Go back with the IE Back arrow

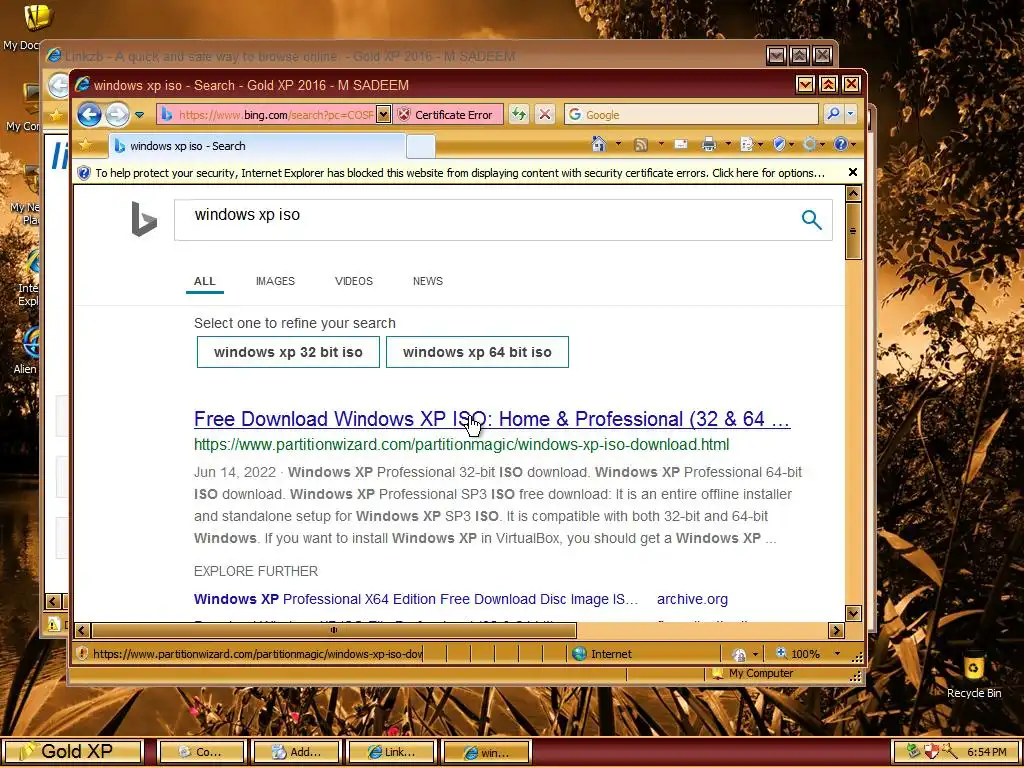[89, 115]
